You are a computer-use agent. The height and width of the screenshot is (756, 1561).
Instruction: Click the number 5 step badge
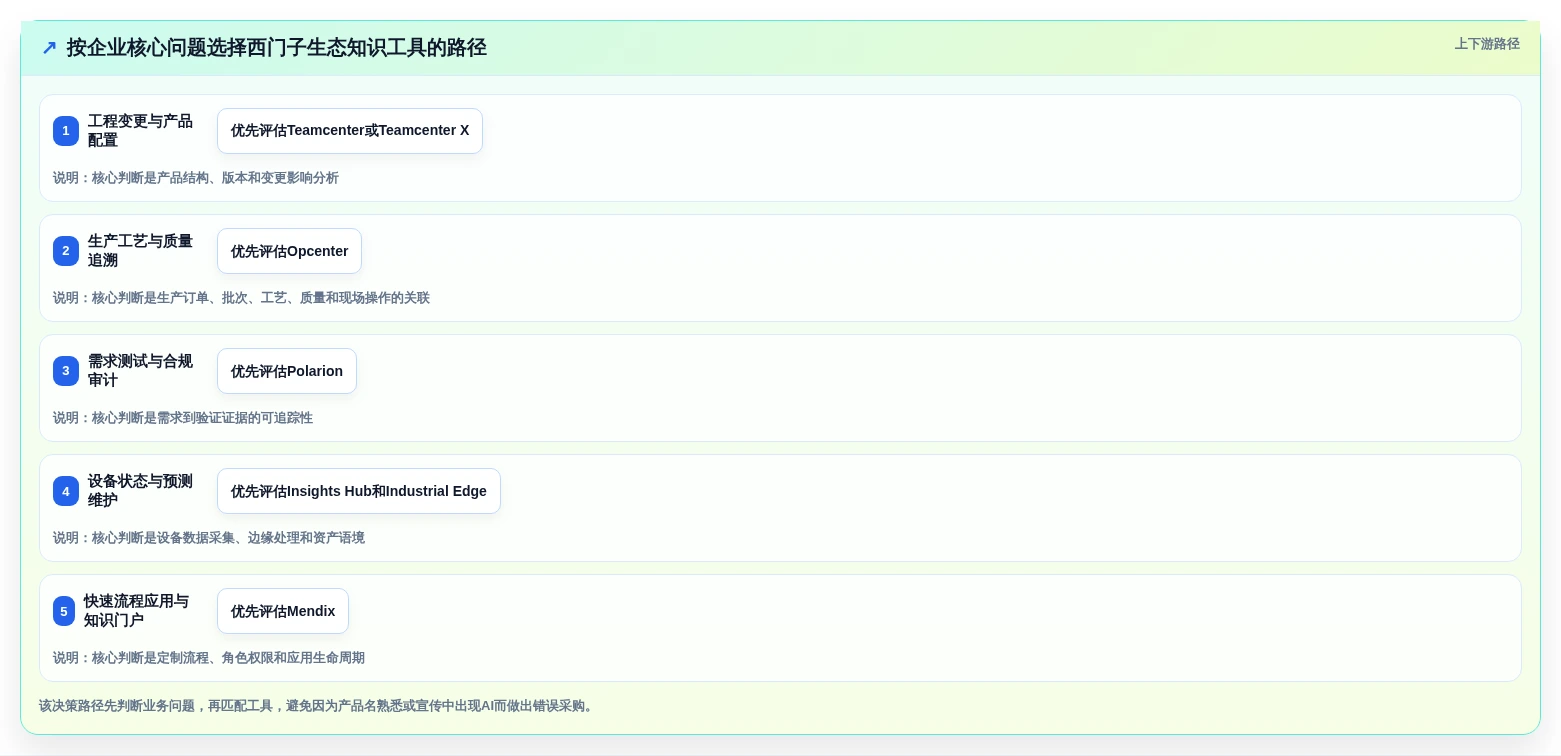tap(64, 611)
